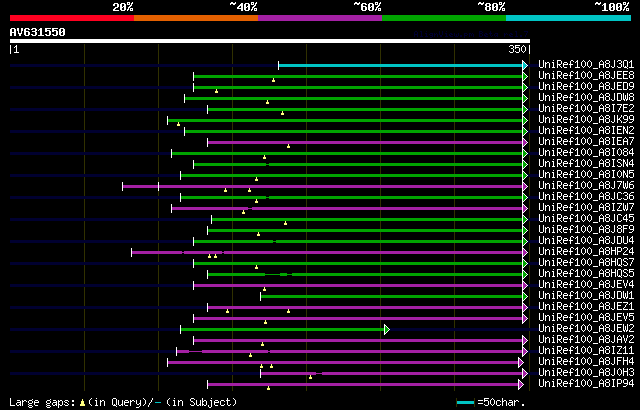The image size is (640, 410).
Task: Click the yellow gap marker under A8JK99 bar
Action: [x=178, y=124]
